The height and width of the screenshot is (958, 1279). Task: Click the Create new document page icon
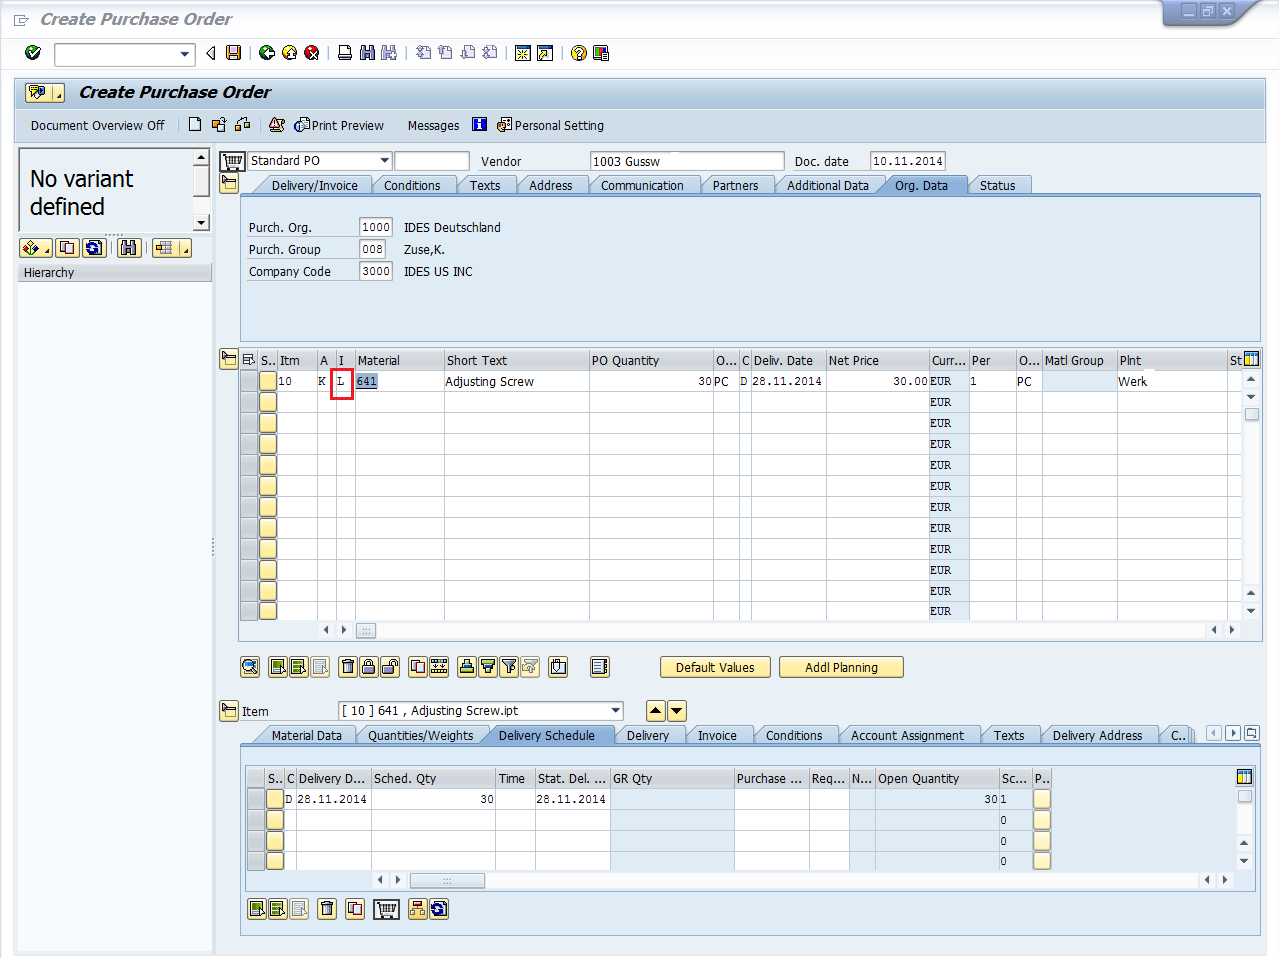(x=195, y=125)
